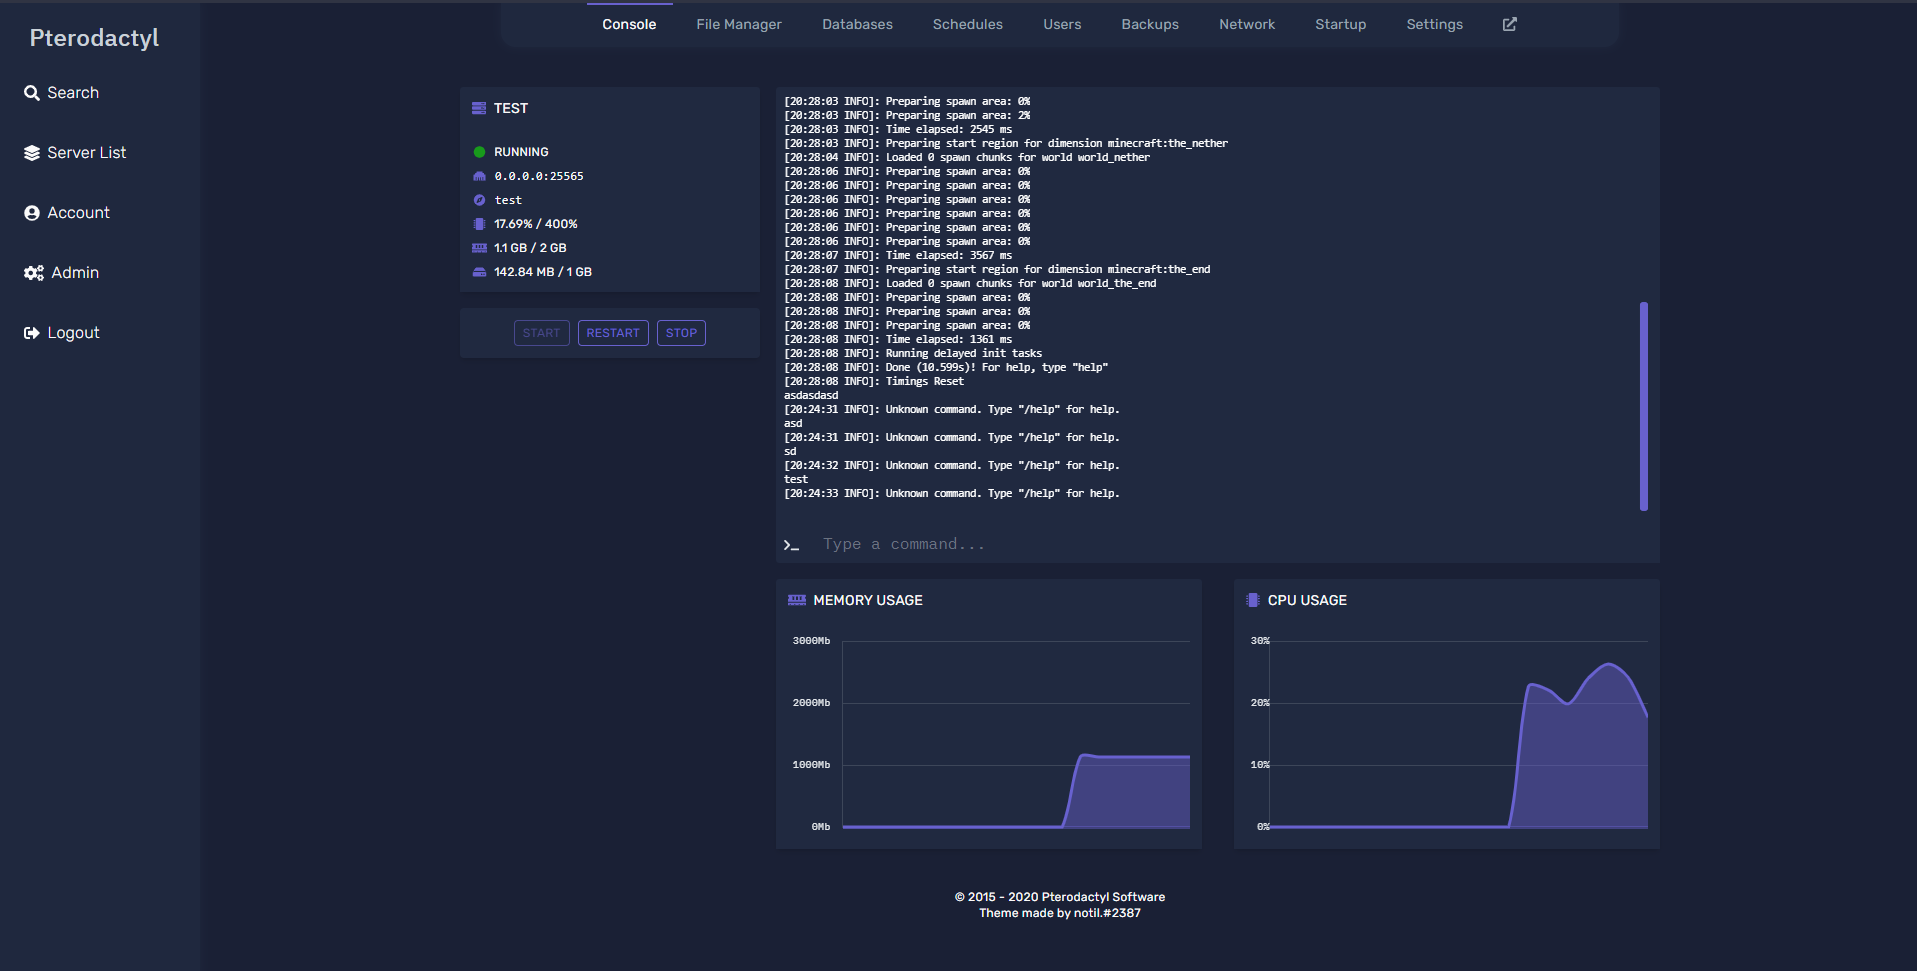Open the Databases tab

(857, 24)
